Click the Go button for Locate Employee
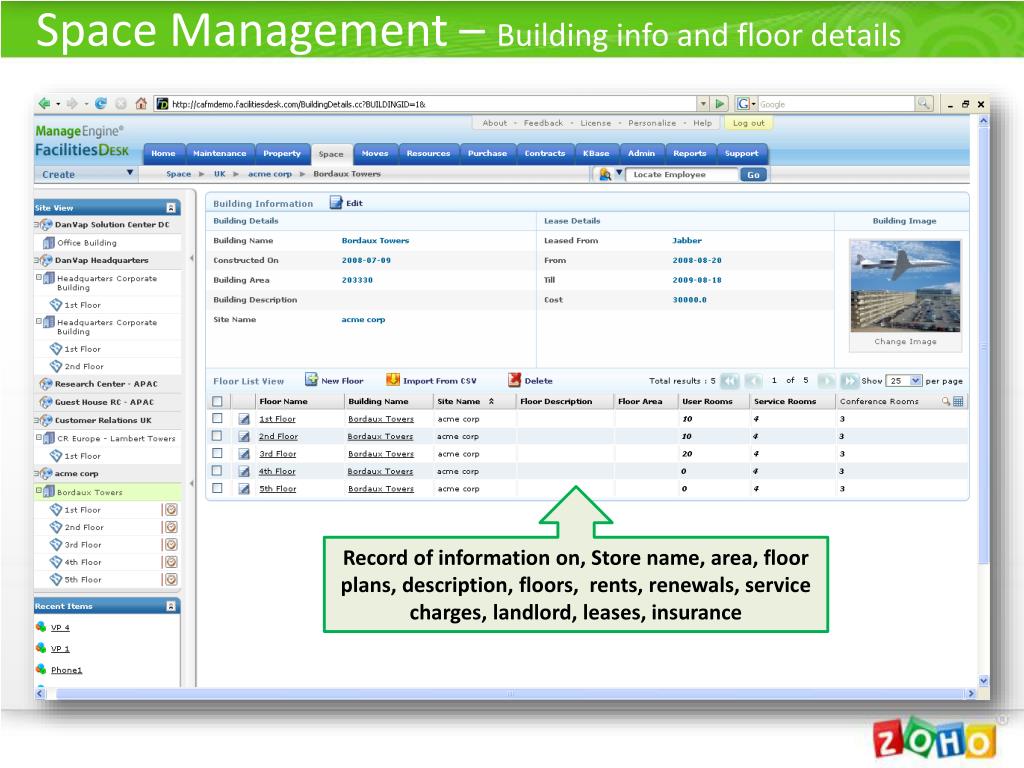This screenshot has height=768, width=1024. tap(753, 174)
